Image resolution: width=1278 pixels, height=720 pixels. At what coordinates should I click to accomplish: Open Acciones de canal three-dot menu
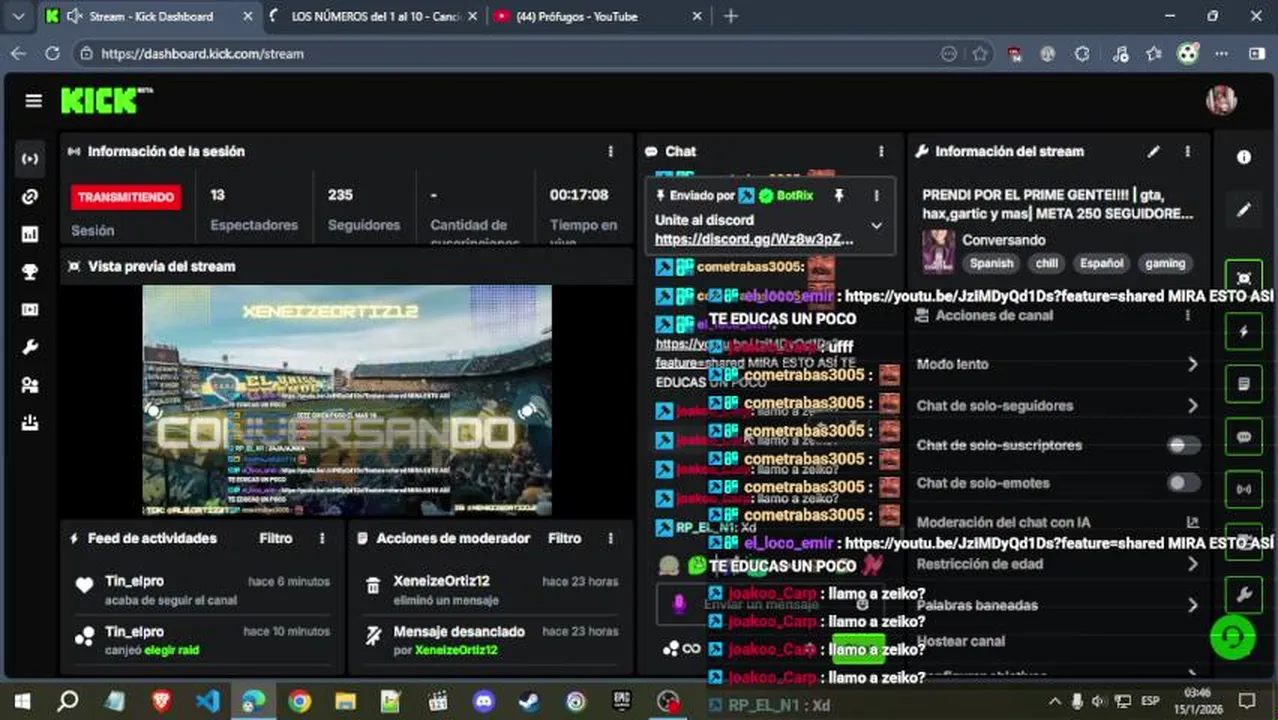click(1187, 315)
